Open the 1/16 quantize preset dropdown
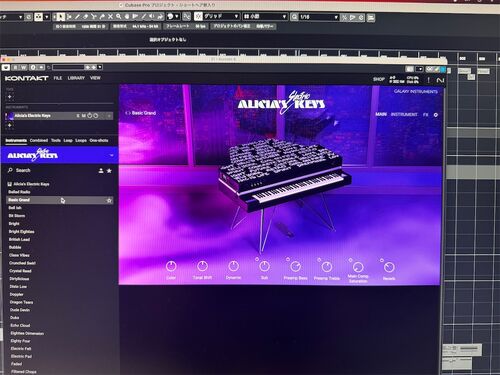The width and height of the screenshot is (500, 375). coord(319,17)
